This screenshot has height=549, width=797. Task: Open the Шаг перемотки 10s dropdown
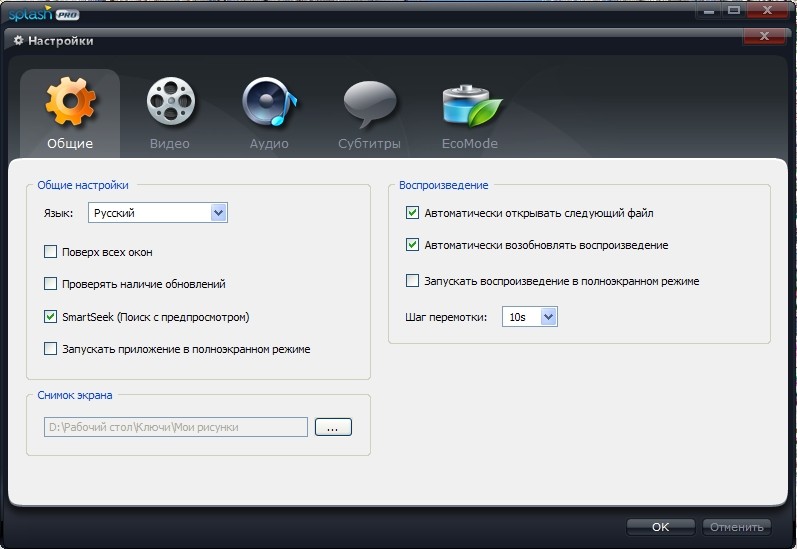point(530,317)
